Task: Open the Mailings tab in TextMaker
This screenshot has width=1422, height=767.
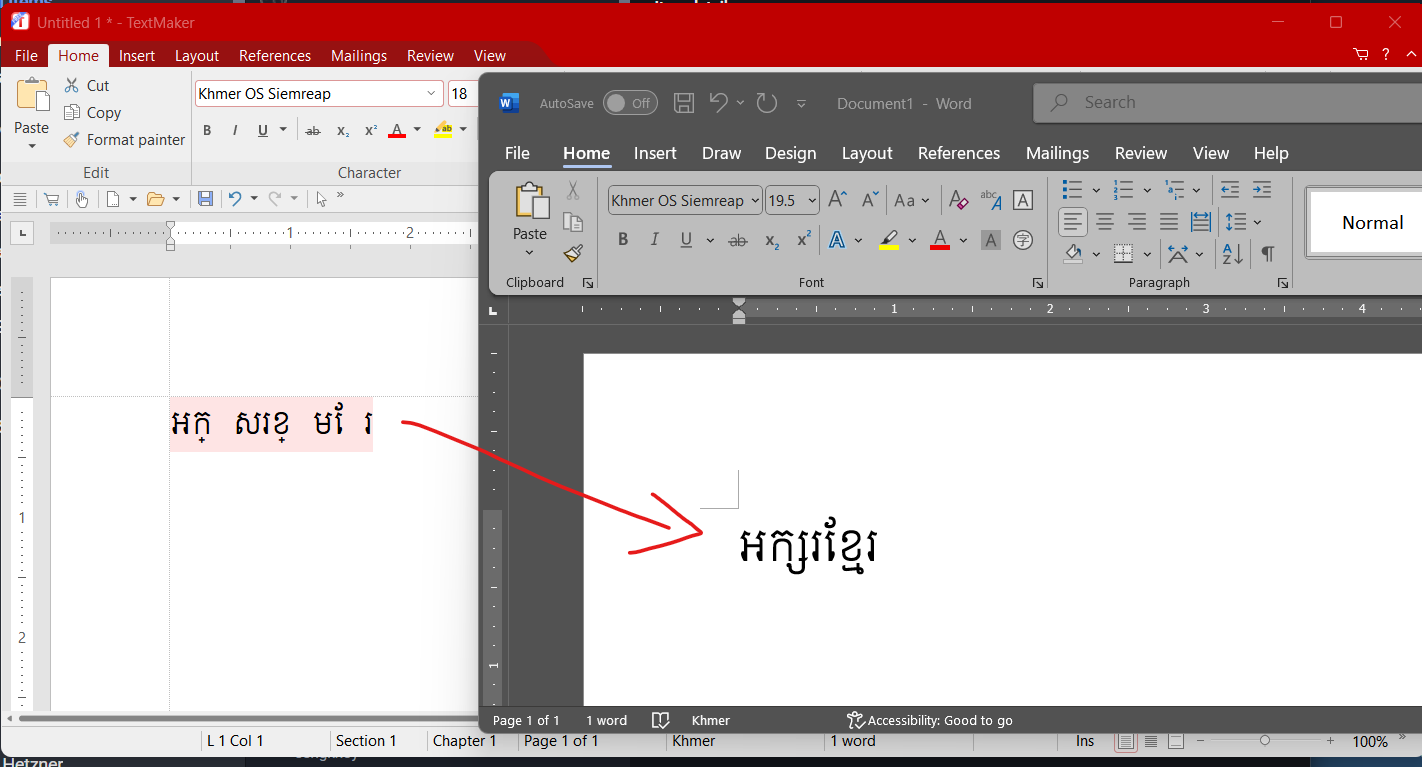Action: click(x=358, y=56)
